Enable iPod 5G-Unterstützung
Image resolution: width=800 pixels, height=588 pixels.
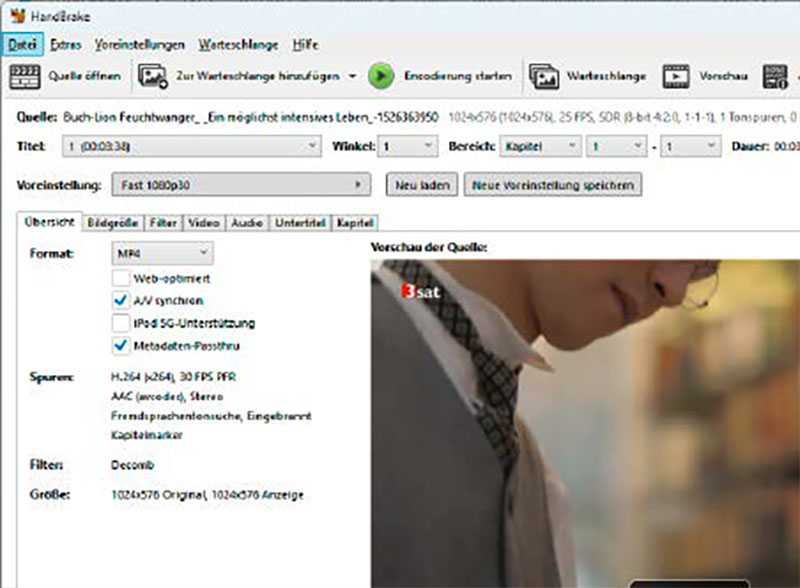121,322
